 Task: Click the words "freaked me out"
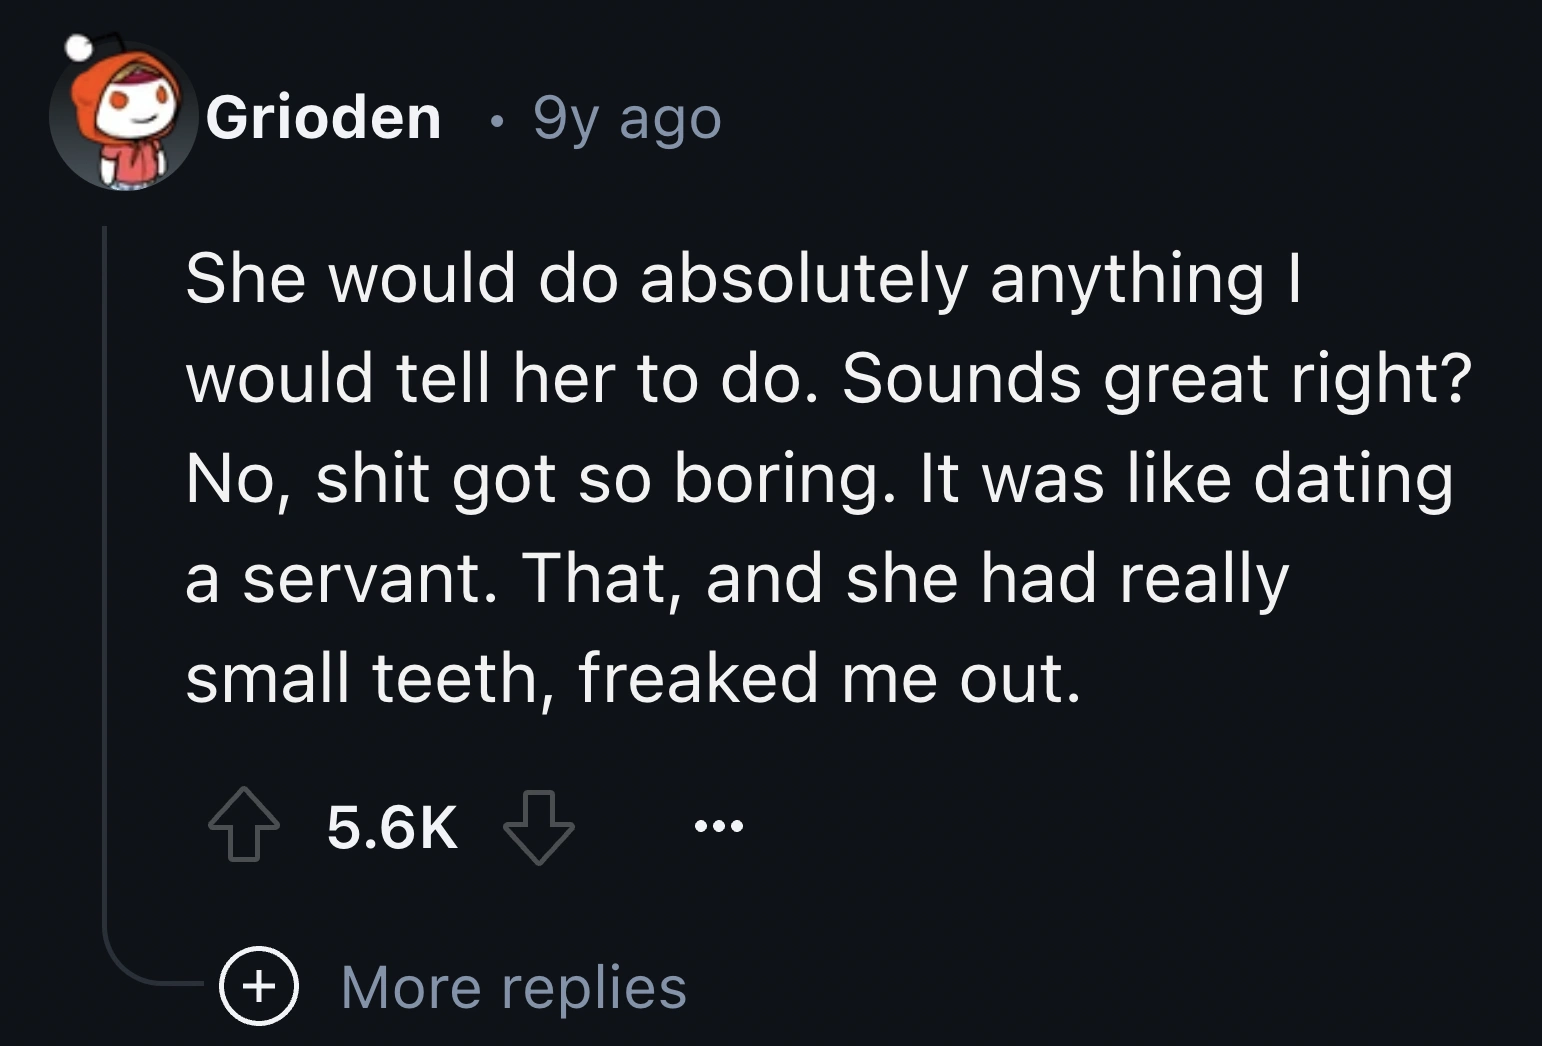point(829,679)
